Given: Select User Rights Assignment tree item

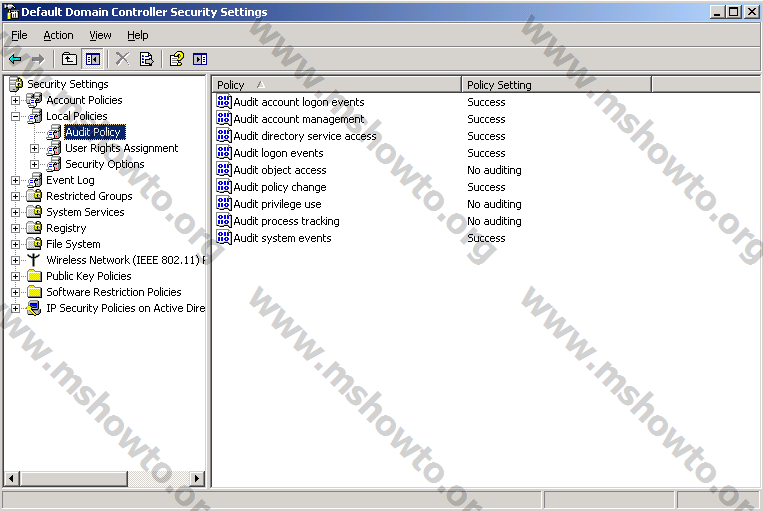Looking at the screenshot, I should click(122, 148).
